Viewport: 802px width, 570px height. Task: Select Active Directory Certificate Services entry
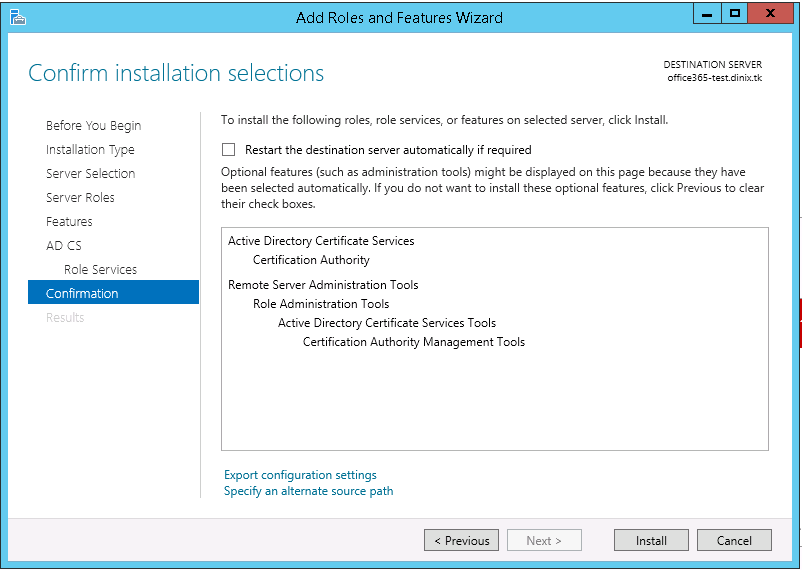(x=321, y=241)
